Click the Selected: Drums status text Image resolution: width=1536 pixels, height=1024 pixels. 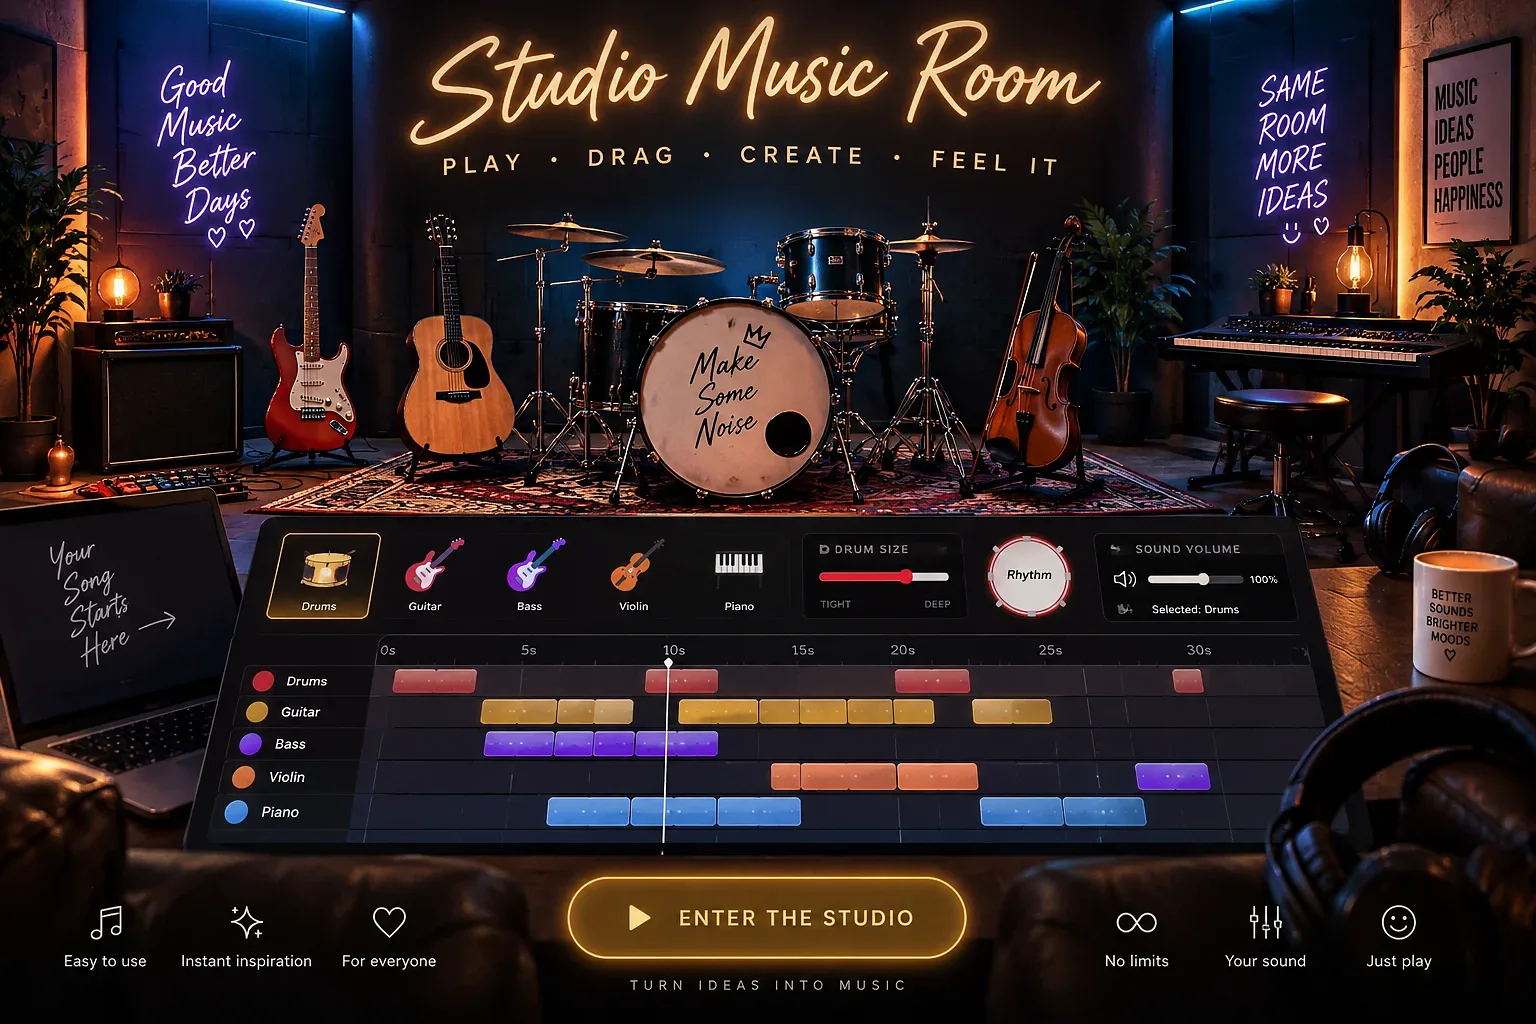1195,609
